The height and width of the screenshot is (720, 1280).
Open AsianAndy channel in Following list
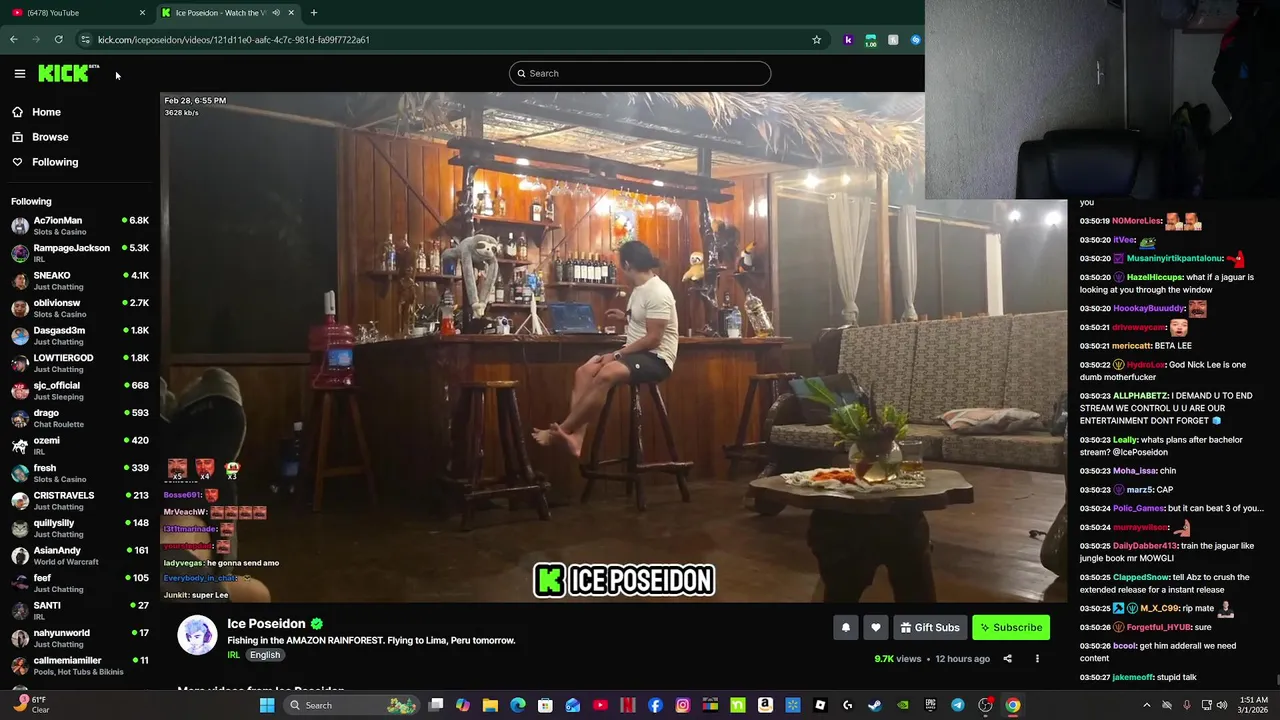point(80,556)
